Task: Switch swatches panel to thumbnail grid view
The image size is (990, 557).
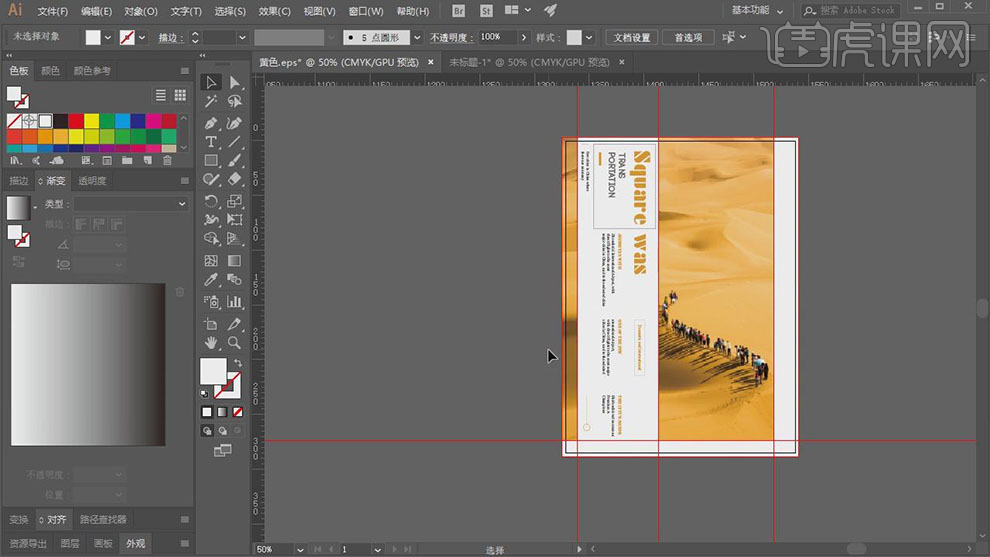Action: tap(180, 95)
